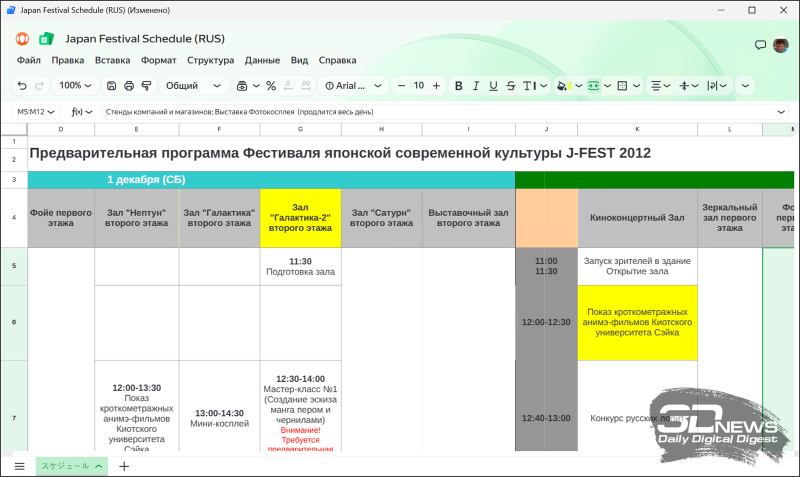Add a new sheet with plus button
The width and height of the screenshot is (800, 477).
(124, 466)
